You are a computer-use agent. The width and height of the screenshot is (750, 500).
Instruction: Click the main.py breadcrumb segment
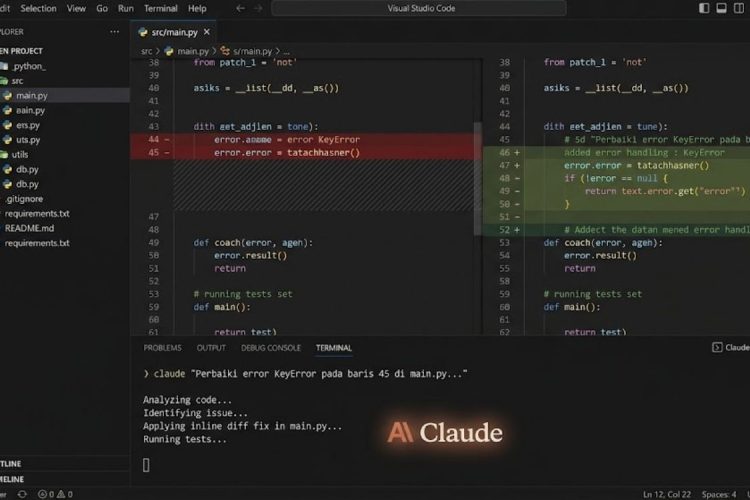[x=193, y=51]
